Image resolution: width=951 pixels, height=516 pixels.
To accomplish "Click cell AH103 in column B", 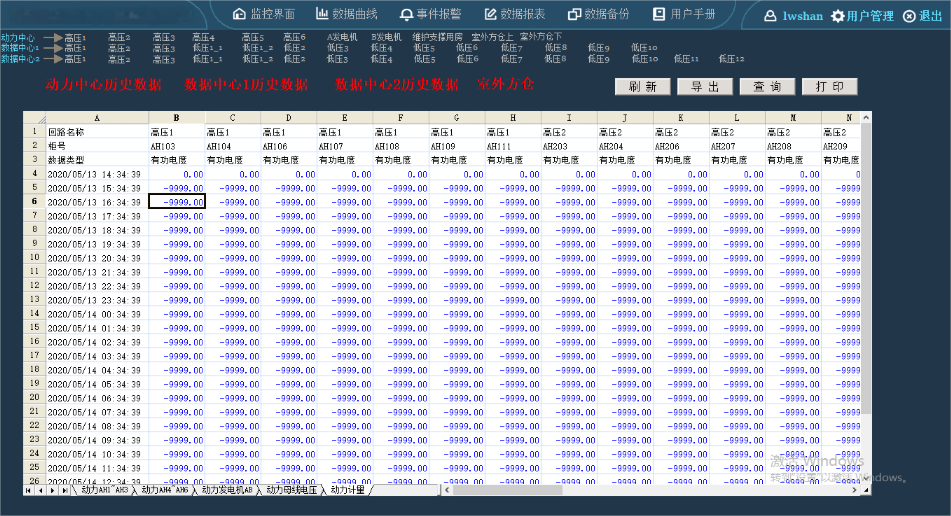I will [176, 146].
